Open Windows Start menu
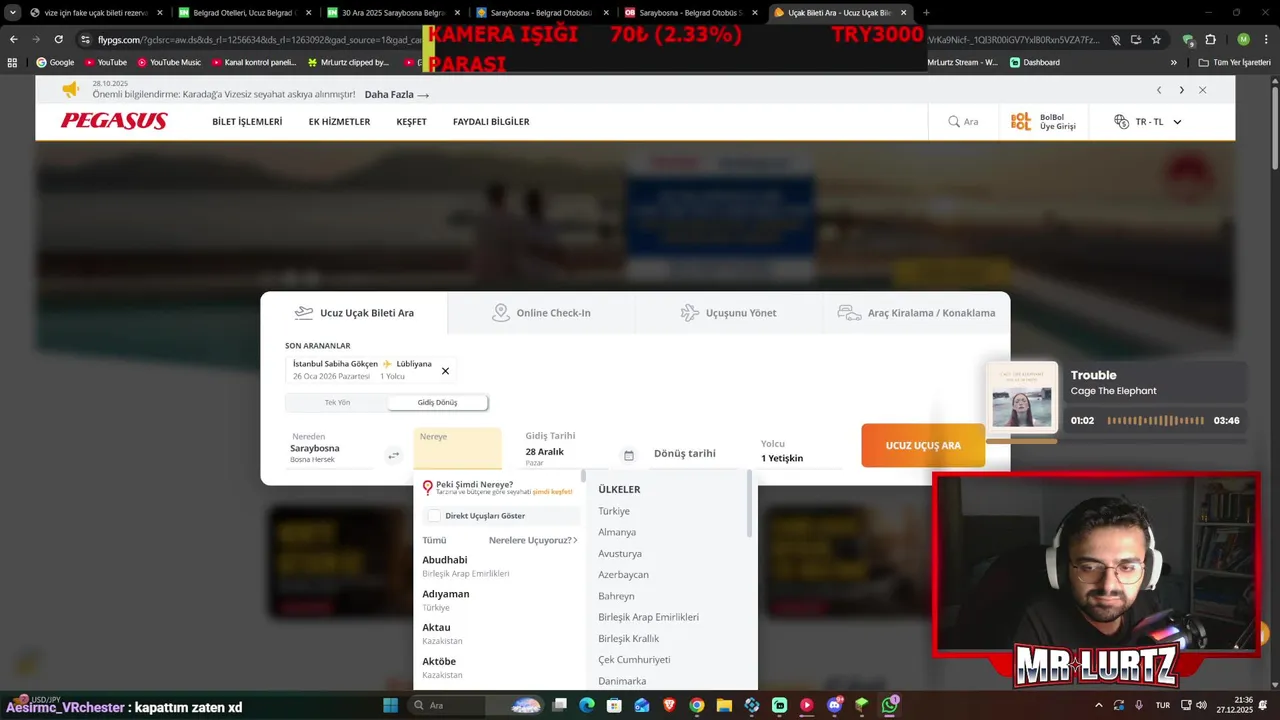Image resolution: width=1280 pixels, height=720 pixels. (390, 705)
